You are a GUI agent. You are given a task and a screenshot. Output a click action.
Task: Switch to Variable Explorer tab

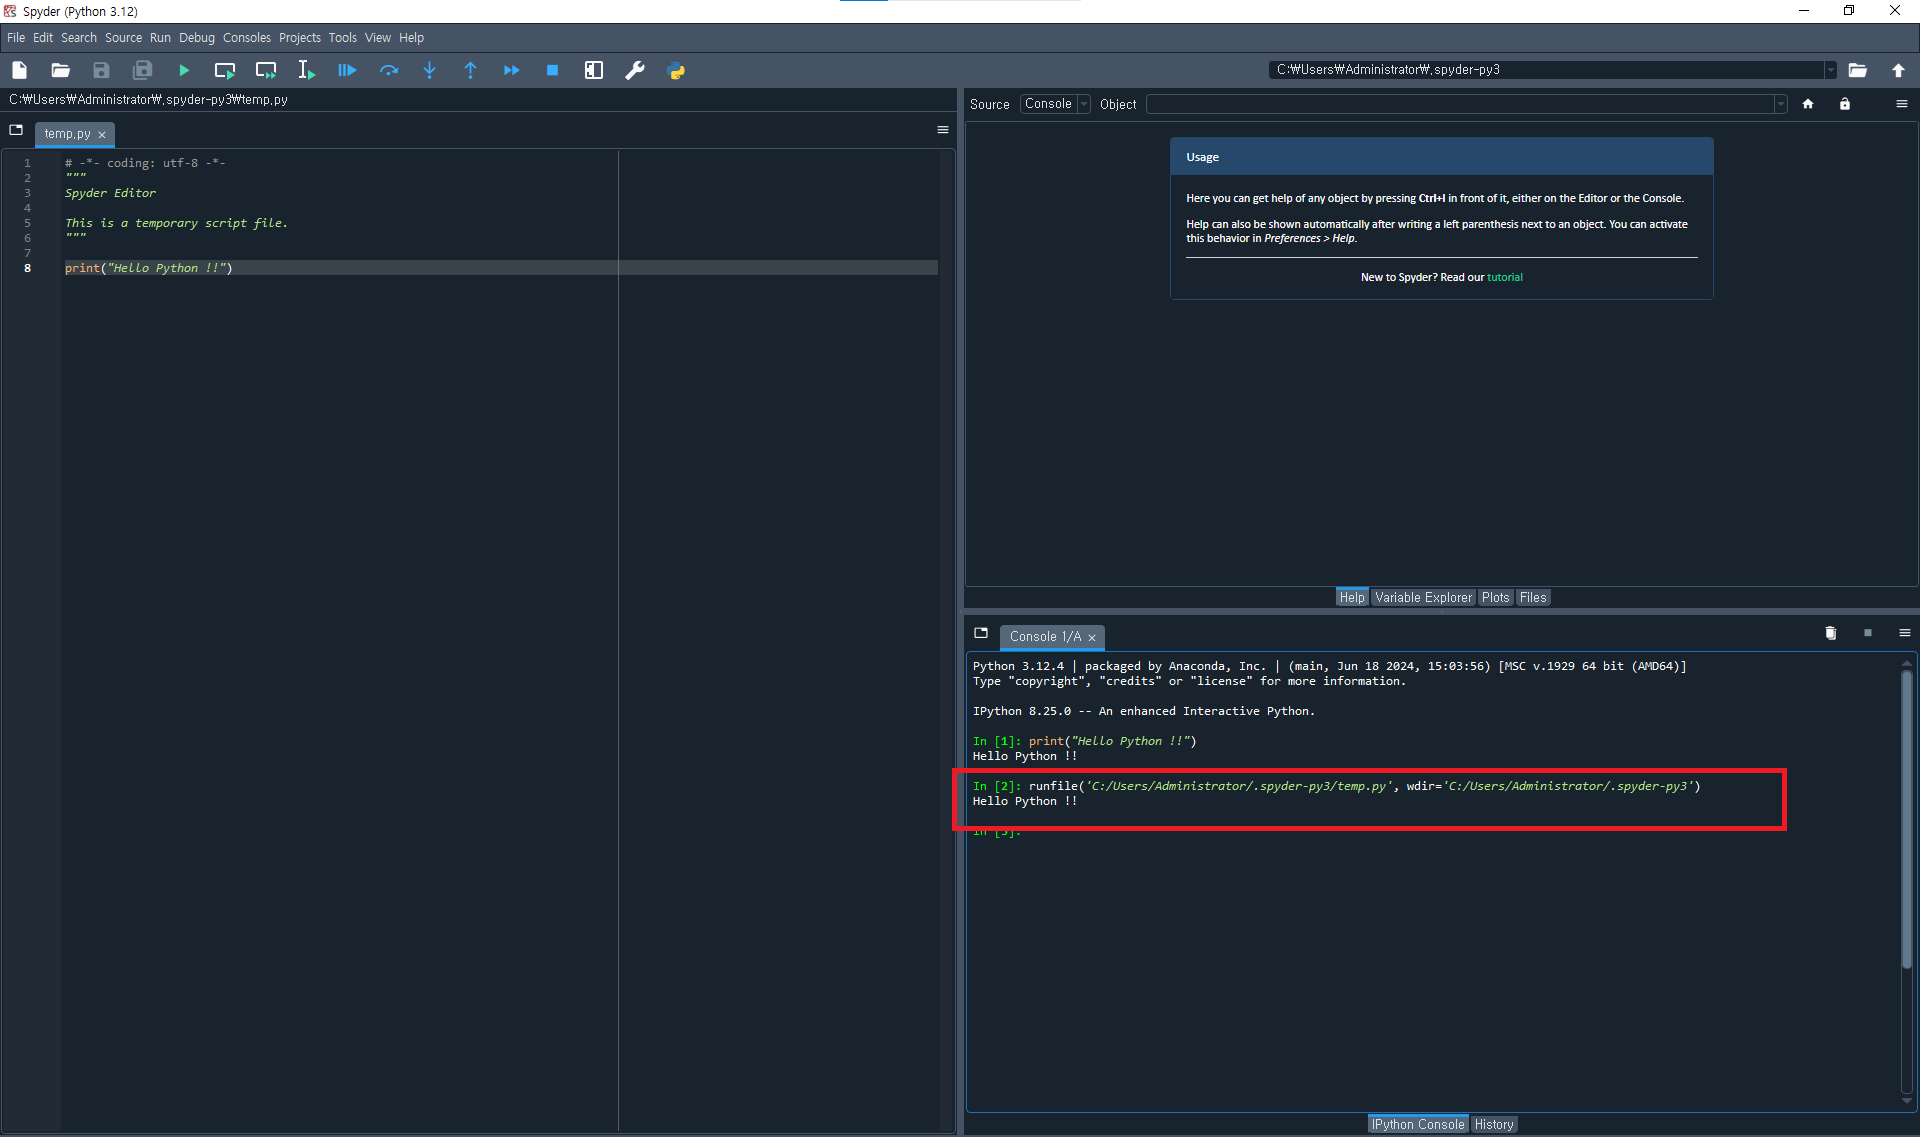[1423, 597]
